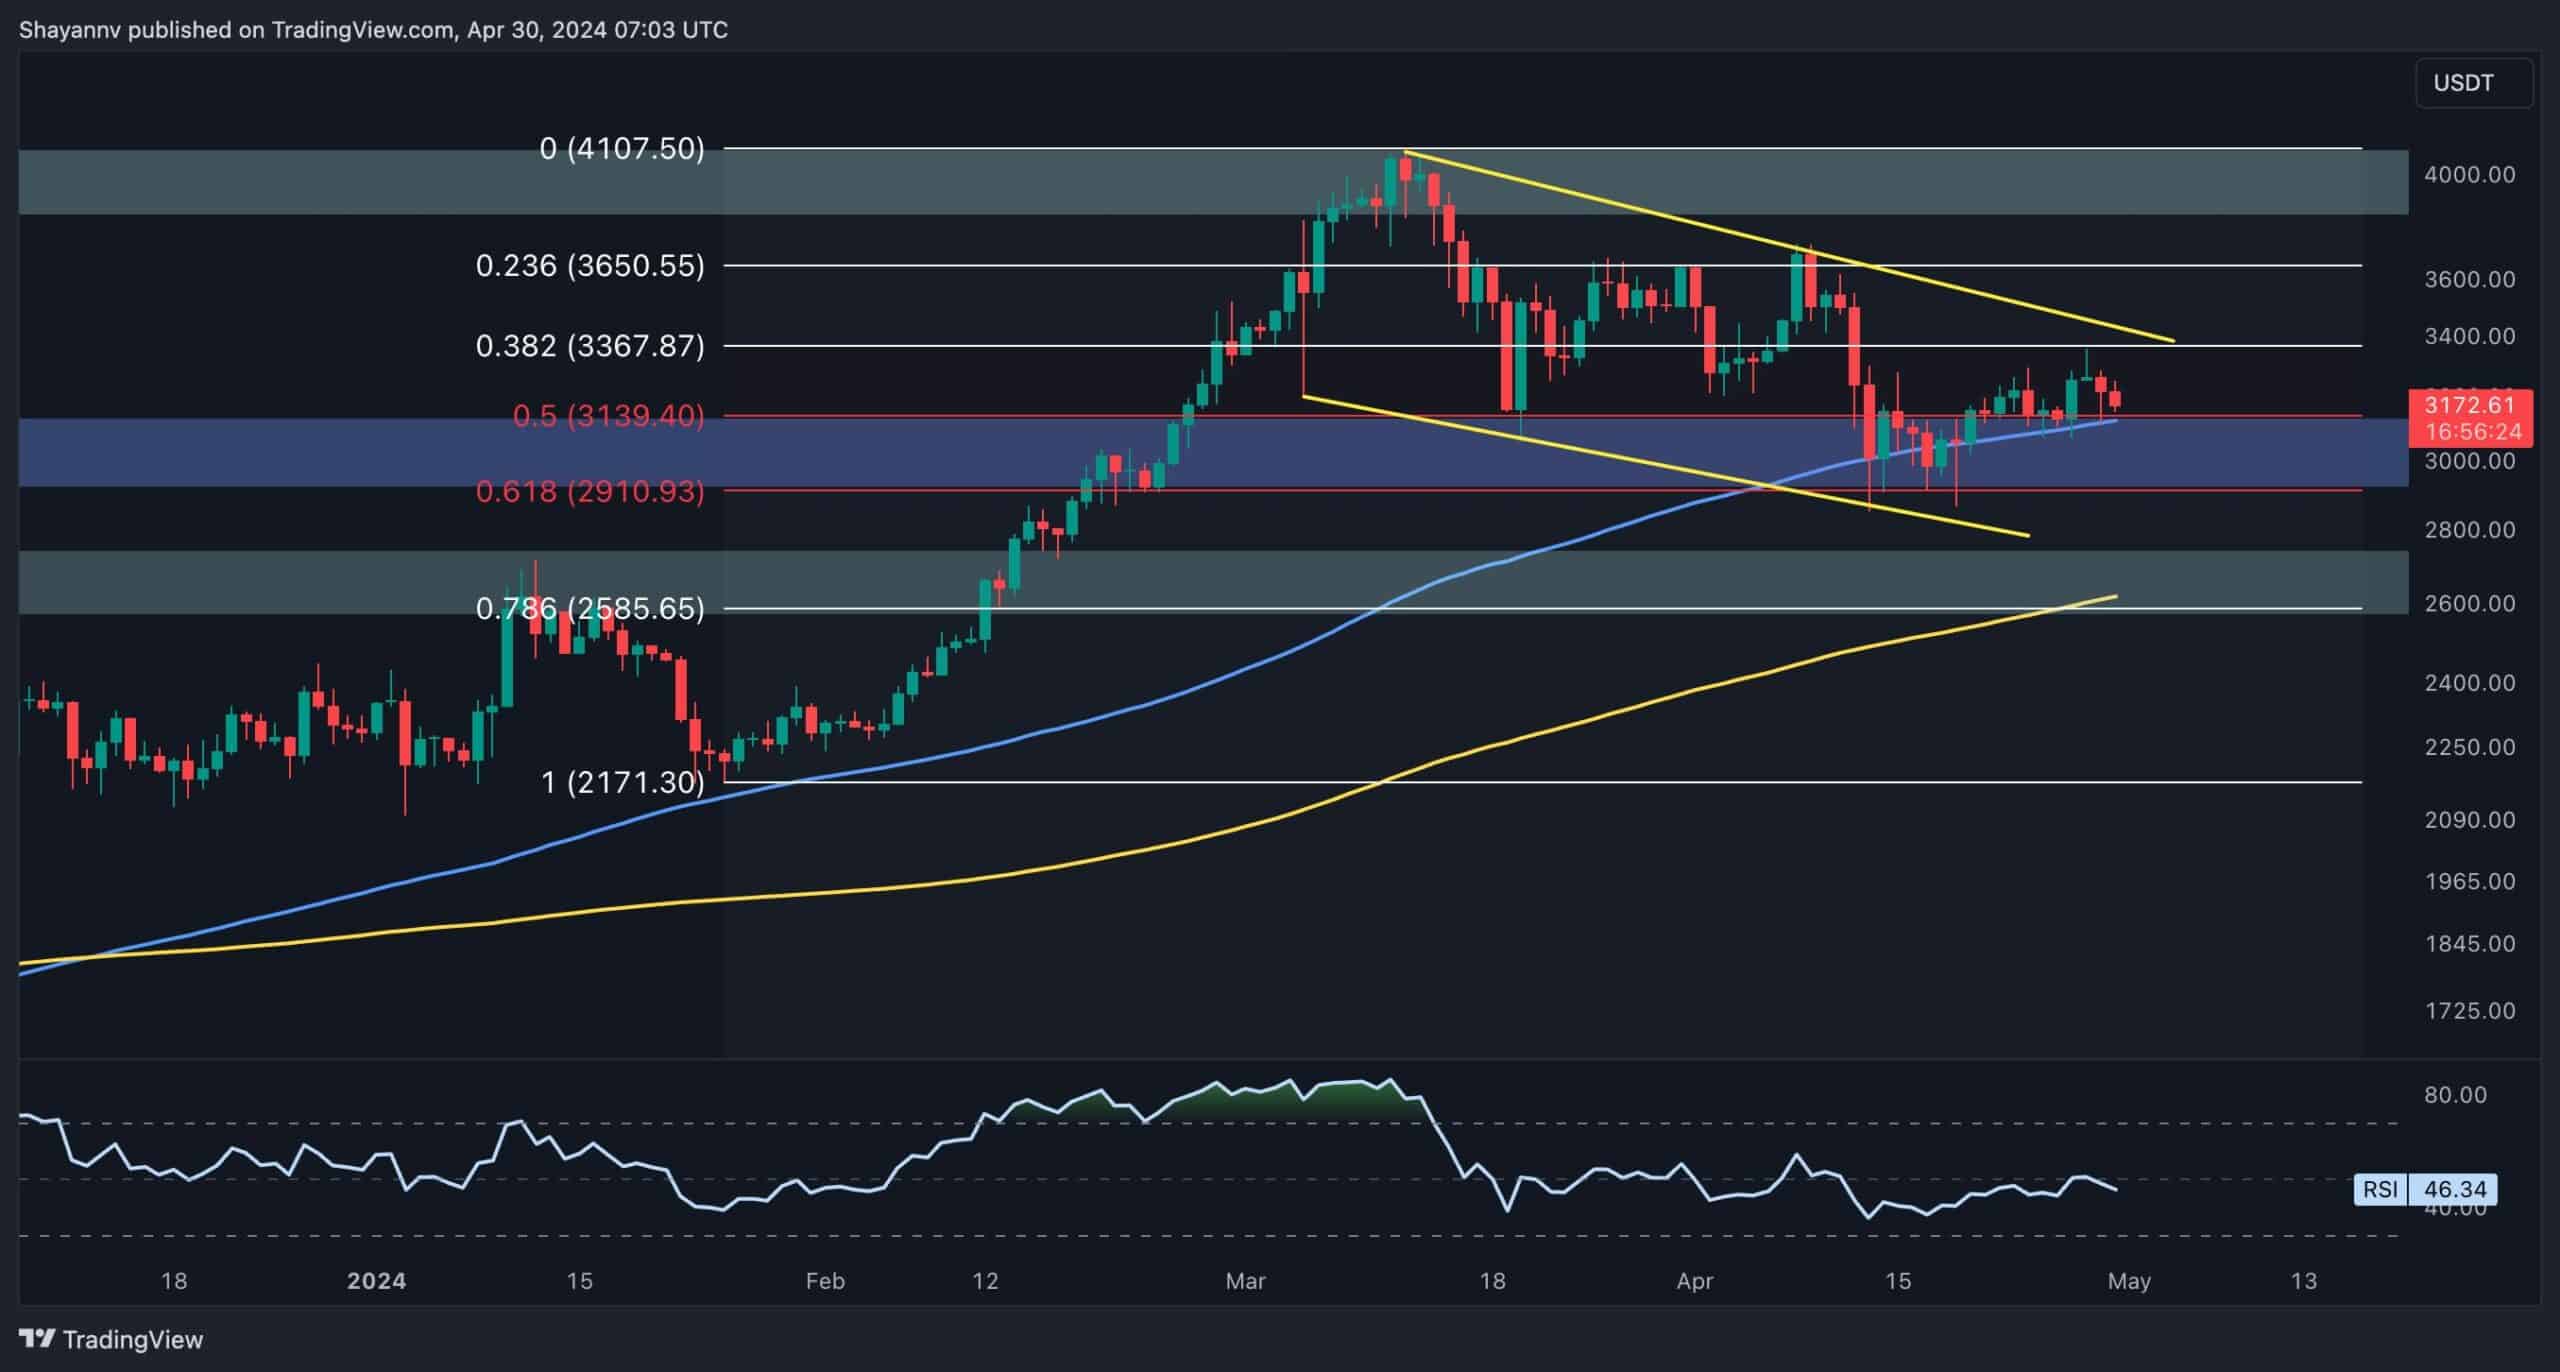The image size is (2560, 1372).
Task: Select the 0.5 (3139.40) Fibonacci level label
Action: click(x=608, y=416)
